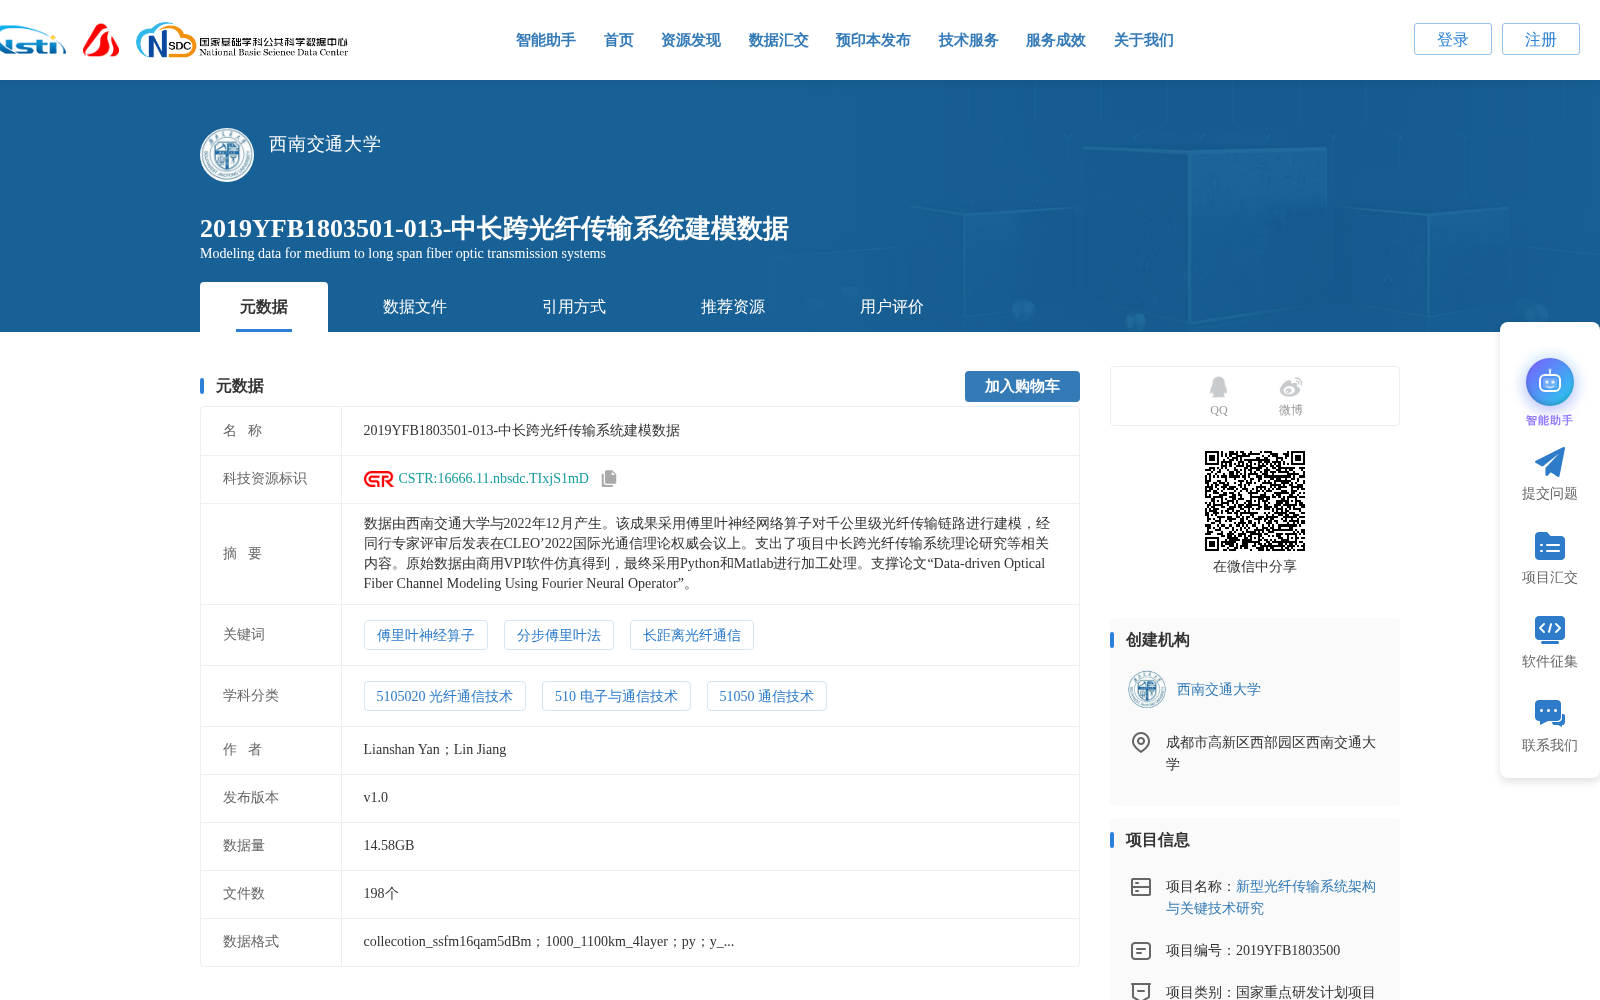Open 数据汇交 navigation item
Screen dimensions: 1600x1000
(x=779, y=40)
